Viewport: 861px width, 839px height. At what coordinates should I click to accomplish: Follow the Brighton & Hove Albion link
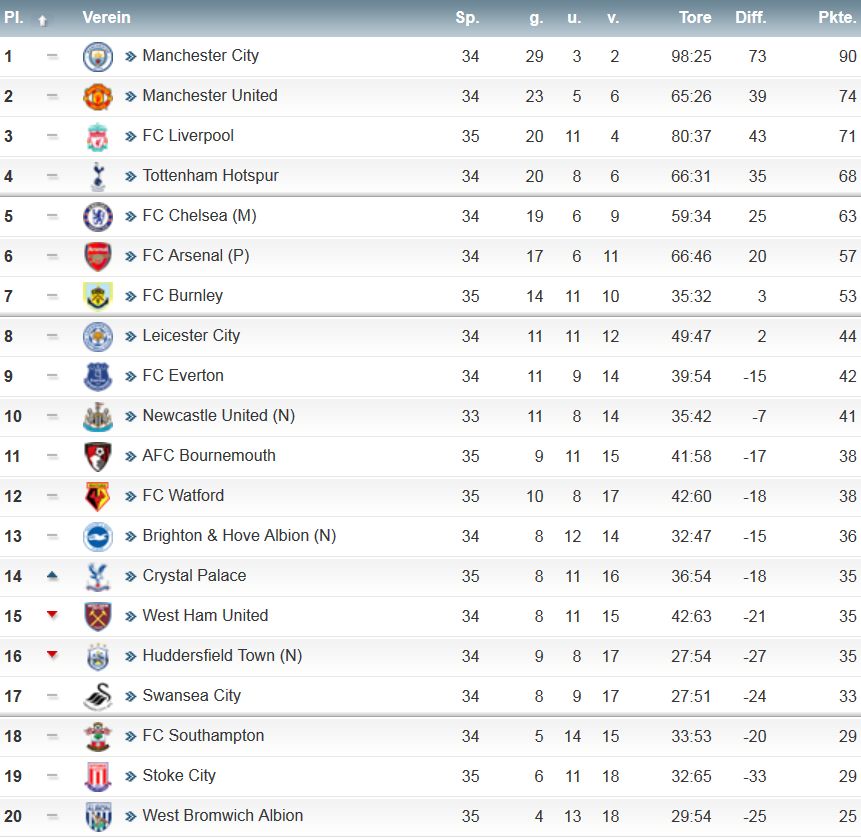pyautogui.click(x=239, y=535)
